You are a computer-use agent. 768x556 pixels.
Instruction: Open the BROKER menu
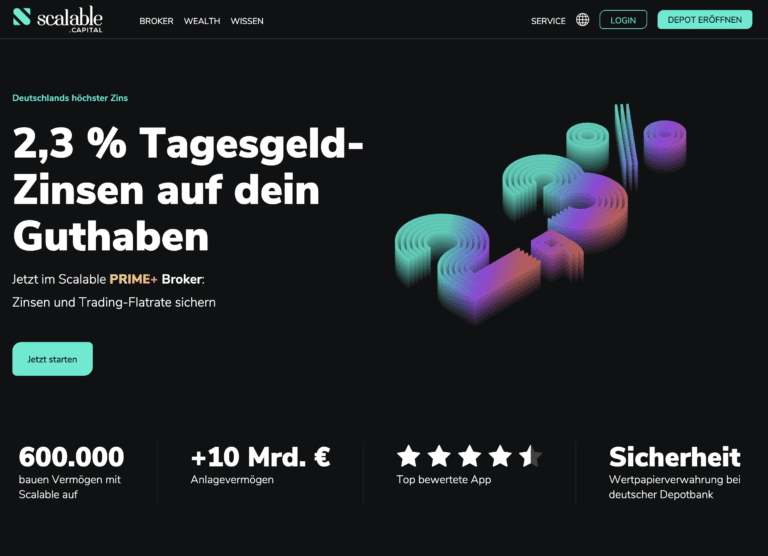click(x=156, y=21)
